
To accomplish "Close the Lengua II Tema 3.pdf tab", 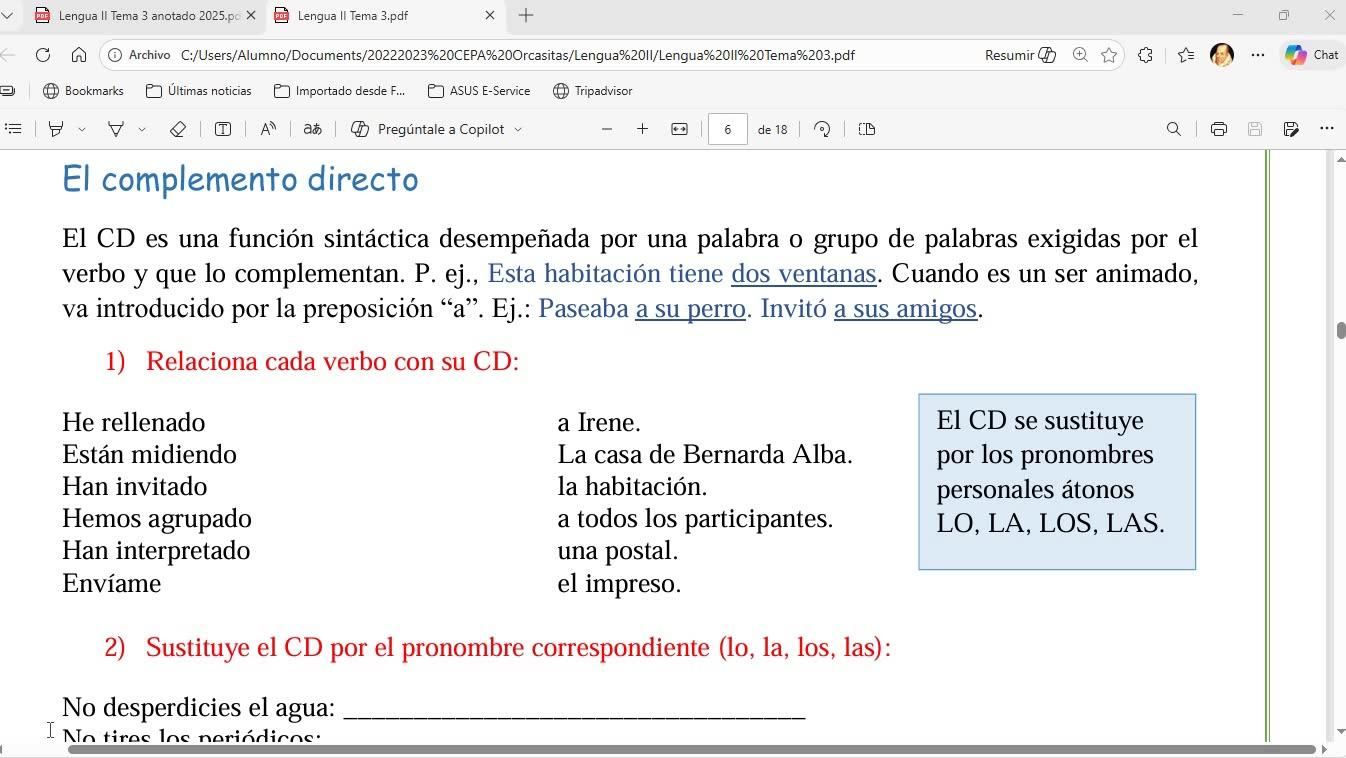I will click(x=489, y=15).
